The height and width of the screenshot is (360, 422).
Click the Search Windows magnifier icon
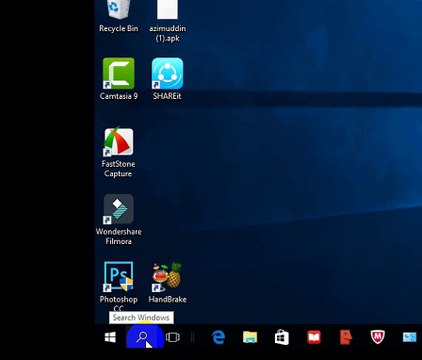point(142,337)
